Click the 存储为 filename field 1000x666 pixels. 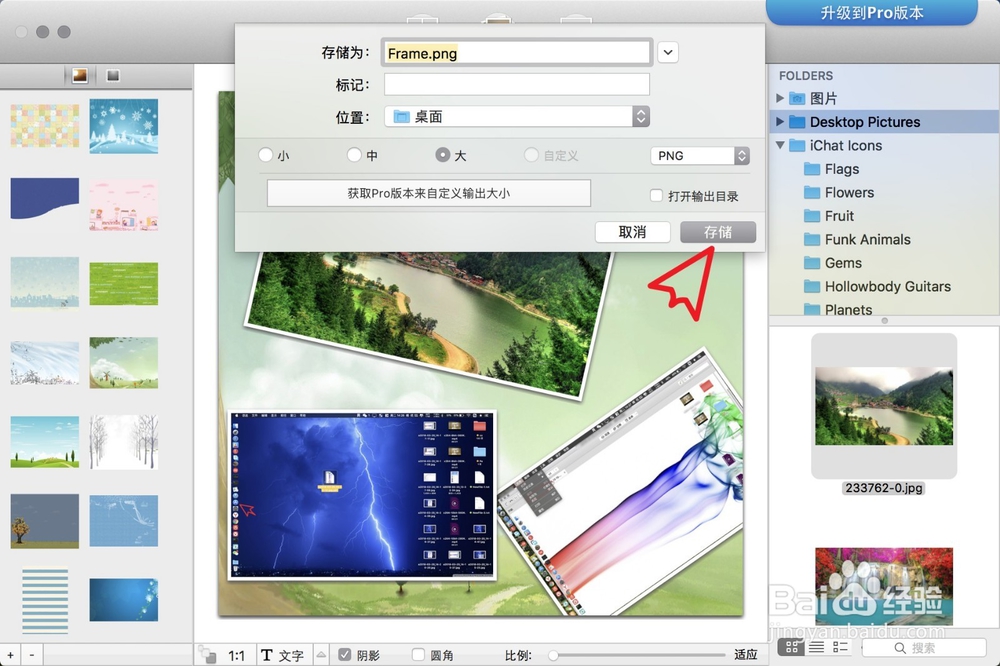pyautogui.click(x=517, y=52)
